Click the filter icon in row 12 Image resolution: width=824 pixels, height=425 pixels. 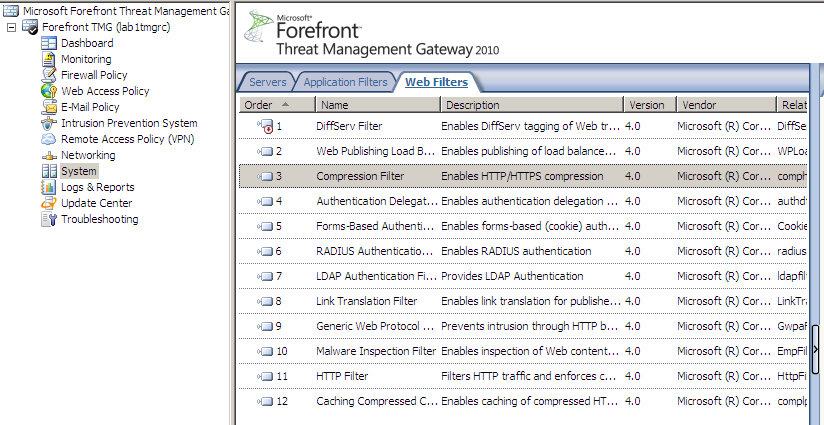click(265, 401)
